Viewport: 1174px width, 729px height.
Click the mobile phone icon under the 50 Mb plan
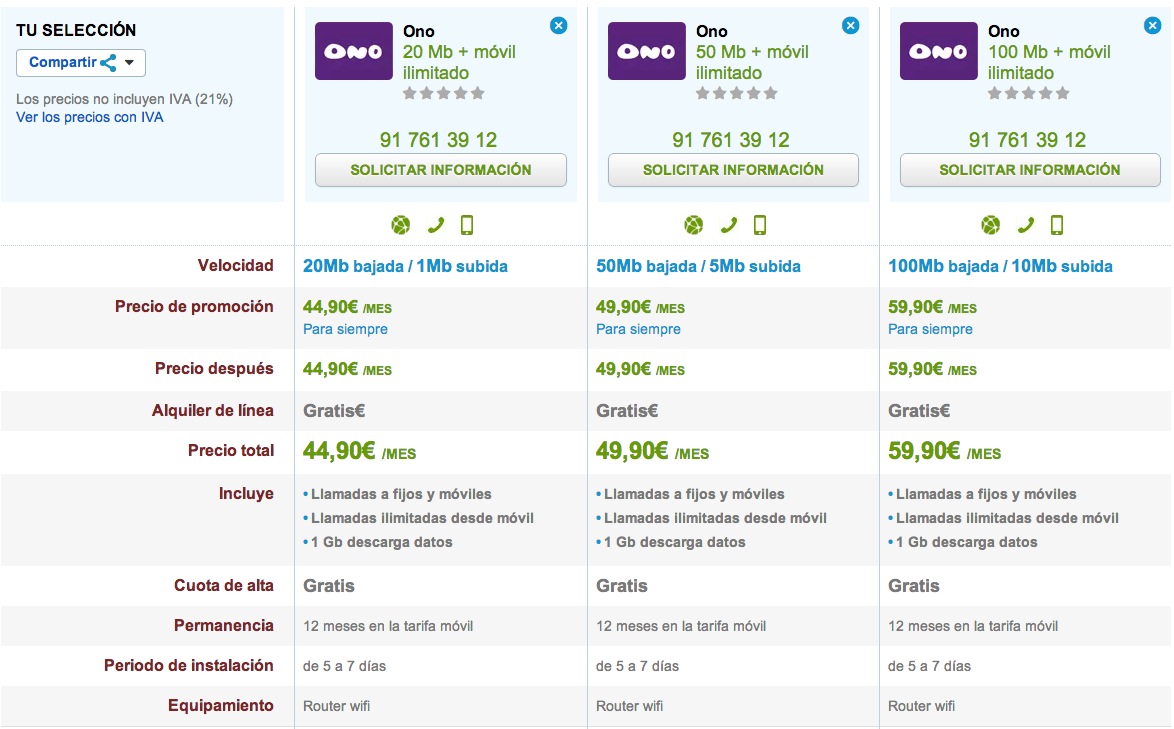coord(760,225)
